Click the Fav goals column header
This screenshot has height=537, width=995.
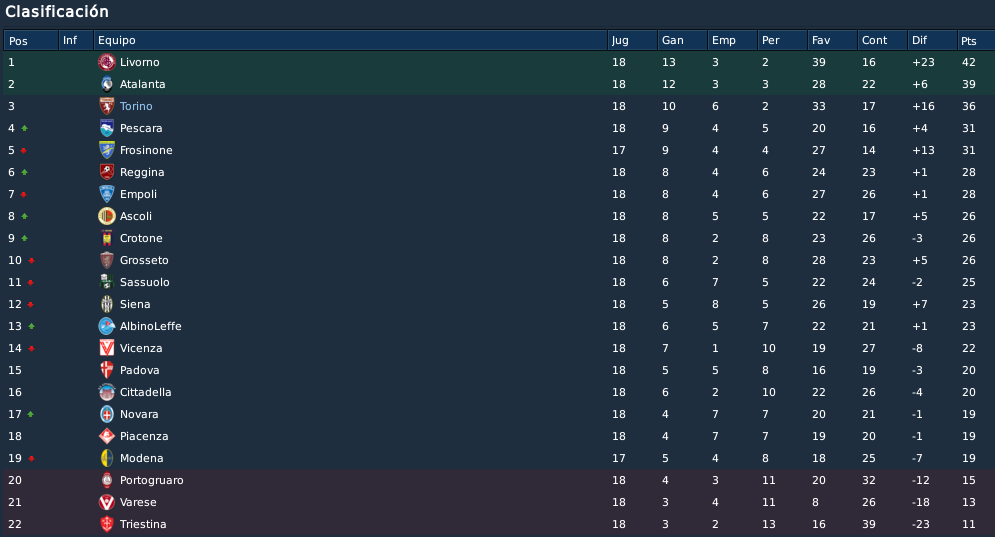coord(832,40)
